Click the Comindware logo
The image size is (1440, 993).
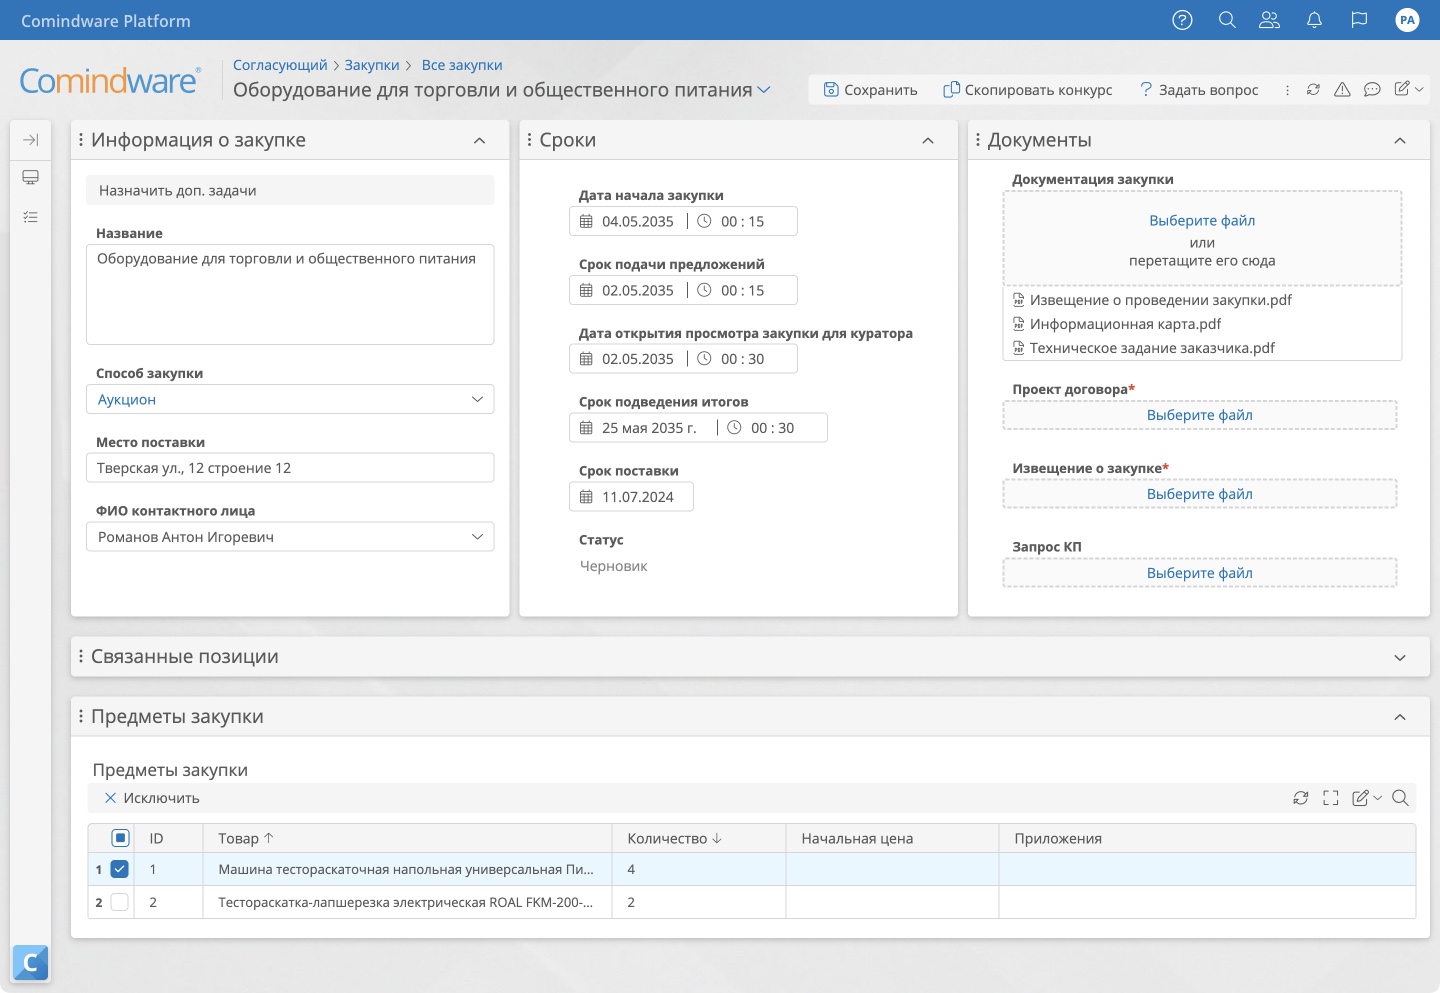(110, 81)
